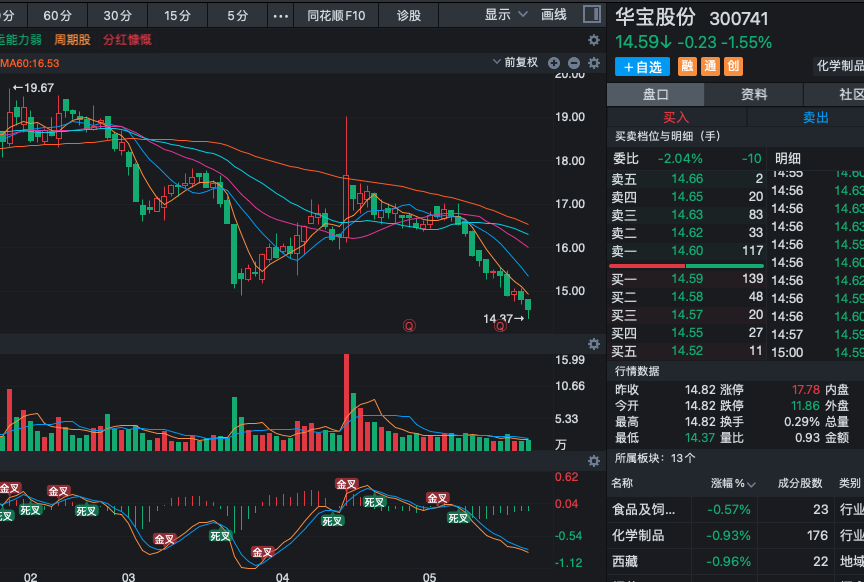Image resolution: width=864 pixels, height=582 pixels.
Task: Switch to the 15分 period
Action: (x=177, y=15)
